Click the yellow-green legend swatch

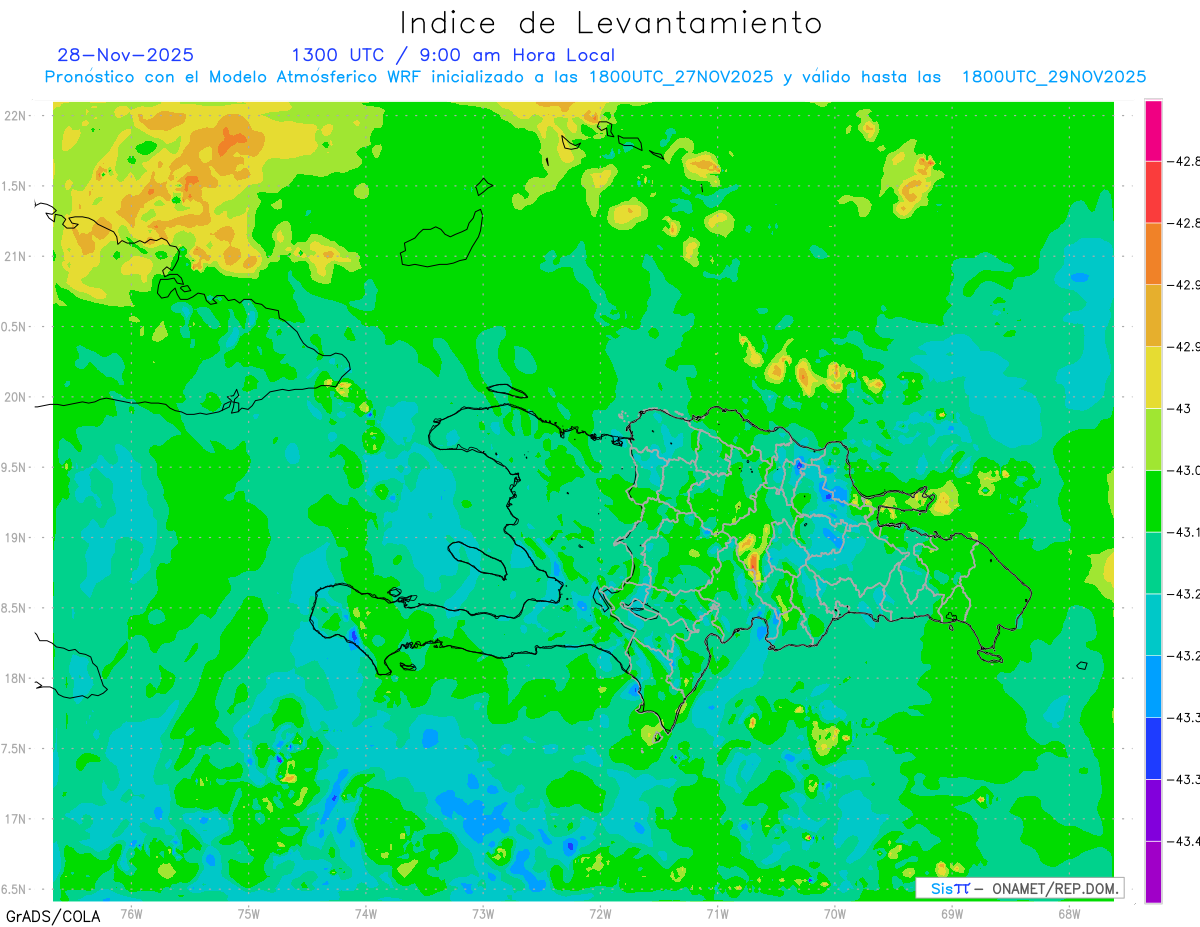pyautogui.click(x=1153, y=439)
